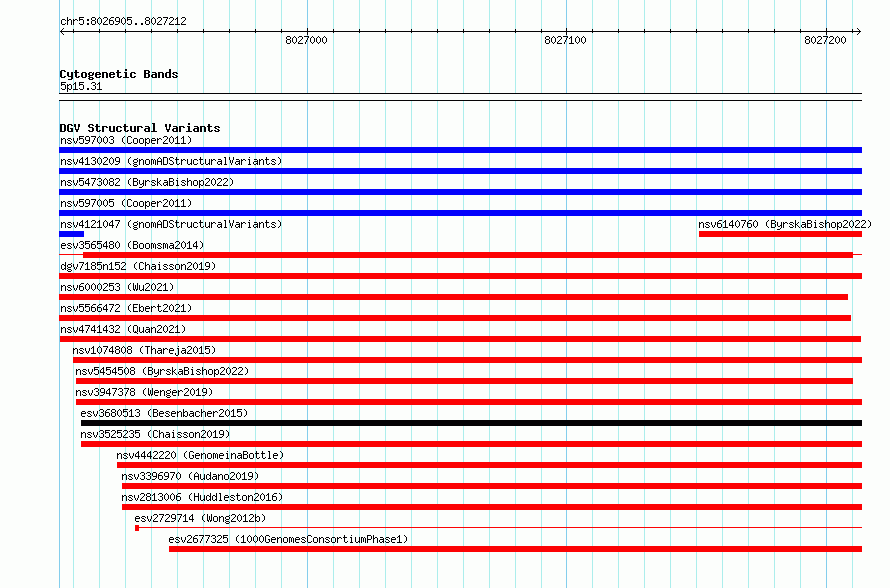Select the nsv597003 blue variant bar
This screenshot has height=588, width=890.
[460, 150]
